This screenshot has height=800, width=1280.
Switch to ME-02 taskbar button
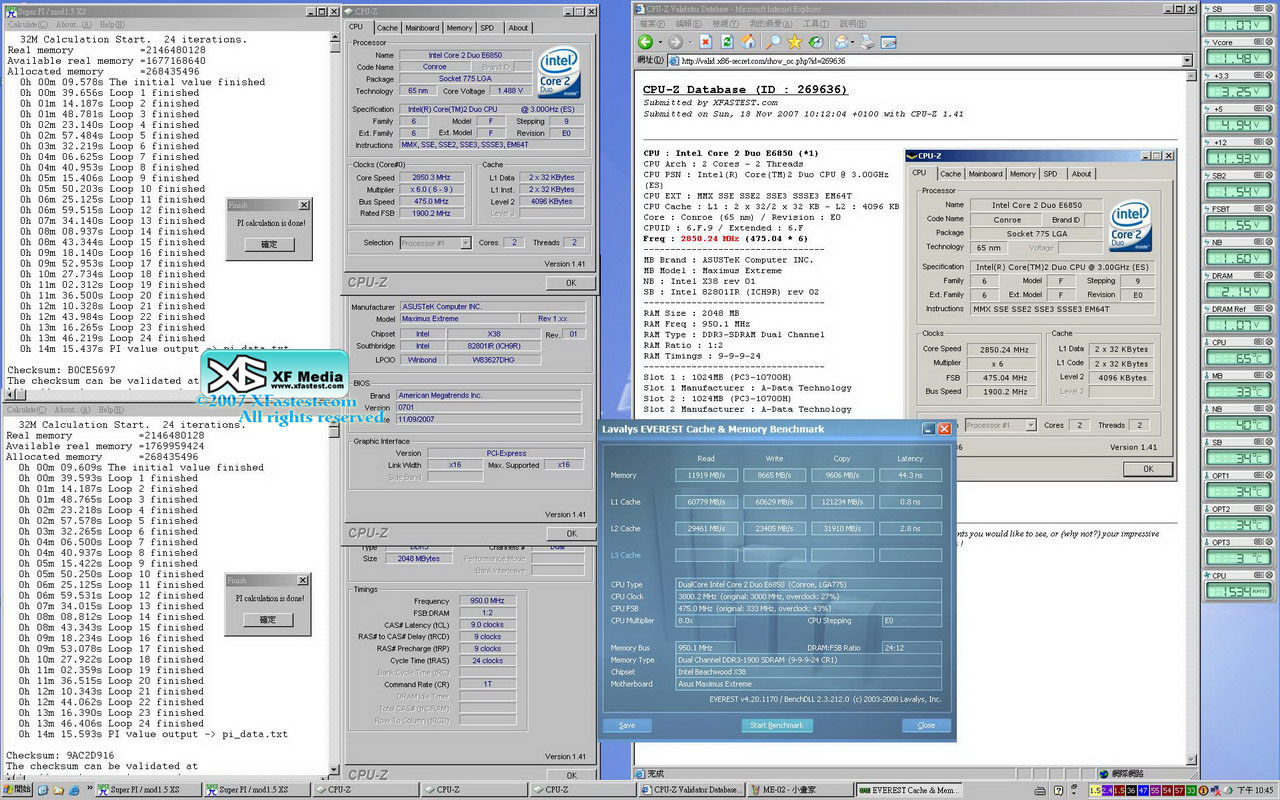tap(800, 790)
